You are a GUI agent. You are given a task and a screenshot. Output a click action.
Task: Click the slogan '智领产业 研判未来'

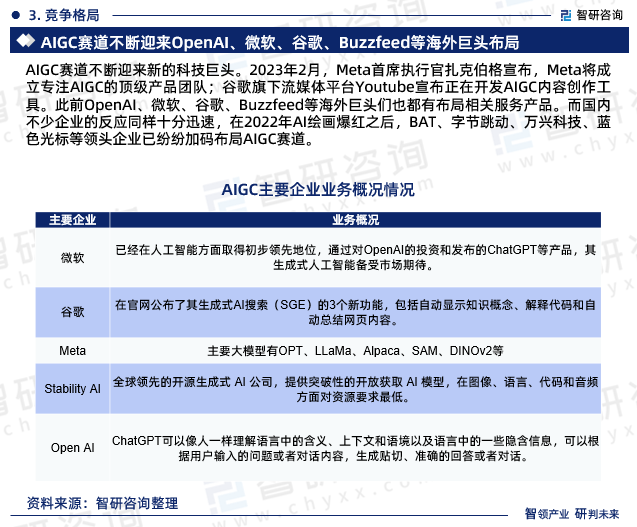(572, 514)
